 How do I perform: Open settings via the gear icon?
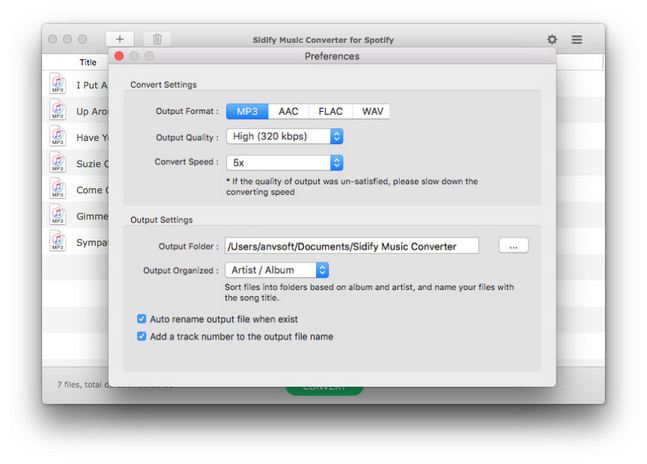point(552,39)
